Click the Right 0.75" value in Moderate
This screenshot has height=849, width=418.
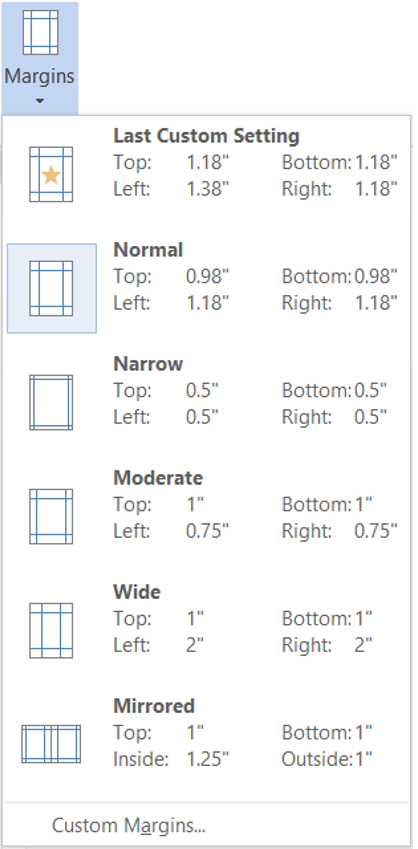click(376, 531)
